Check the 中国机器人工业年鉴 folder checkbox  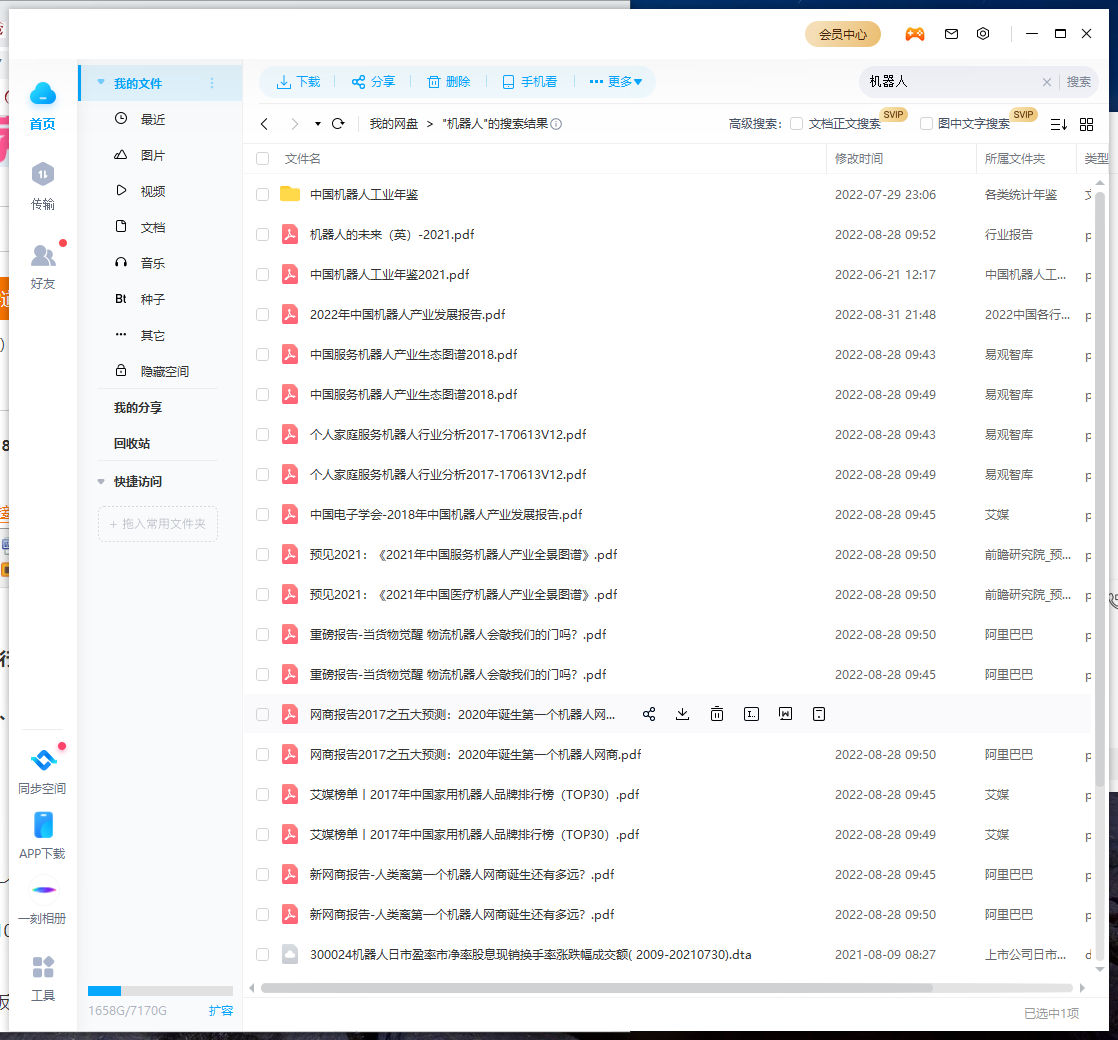[x=262, y=195]
